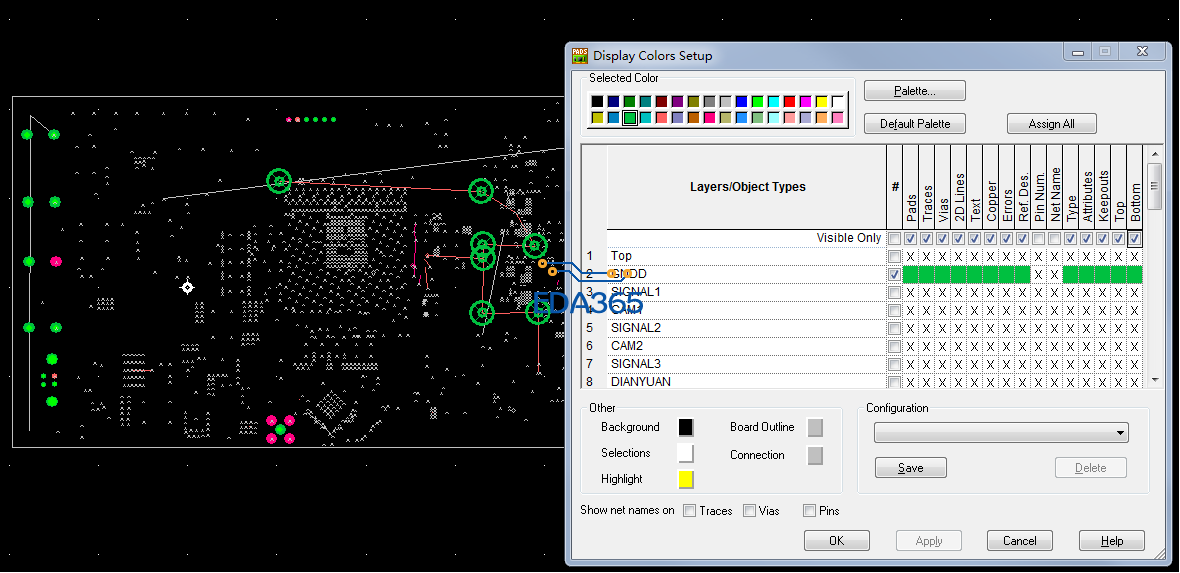Change the Highlight color swatch

pos(686,479)
